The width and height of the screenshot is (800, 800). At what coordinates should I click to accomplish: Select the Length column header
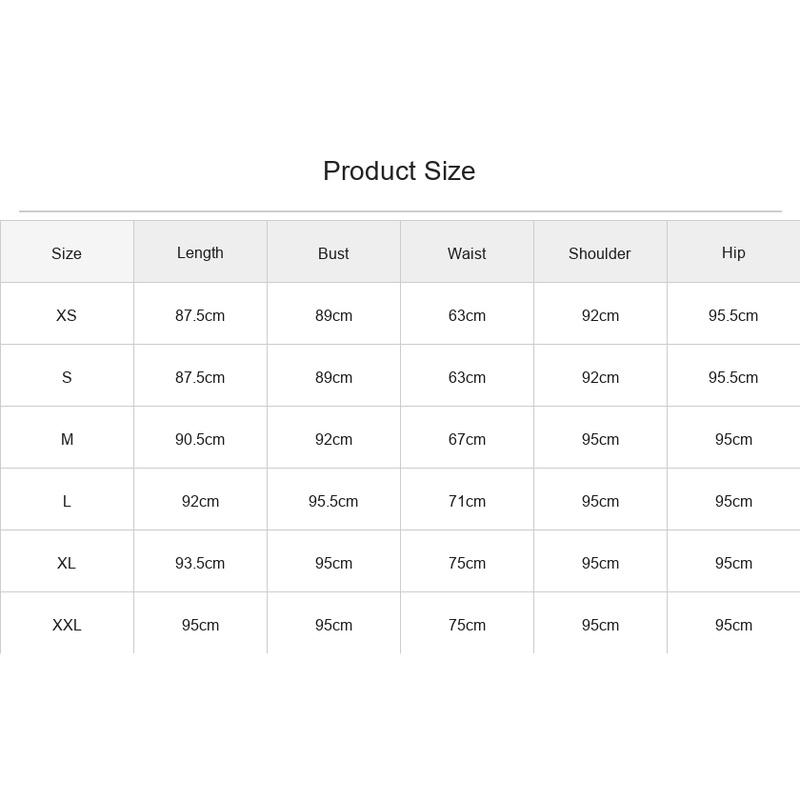point(200,253)
